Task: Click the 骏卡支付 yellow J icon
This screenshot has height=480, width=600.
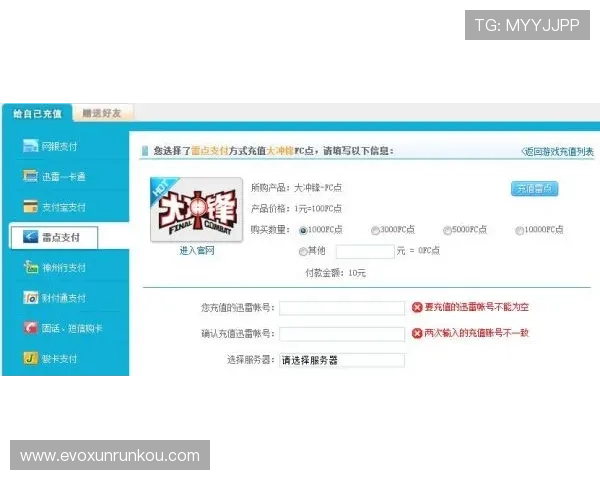Action: click(x=31, y=358)
